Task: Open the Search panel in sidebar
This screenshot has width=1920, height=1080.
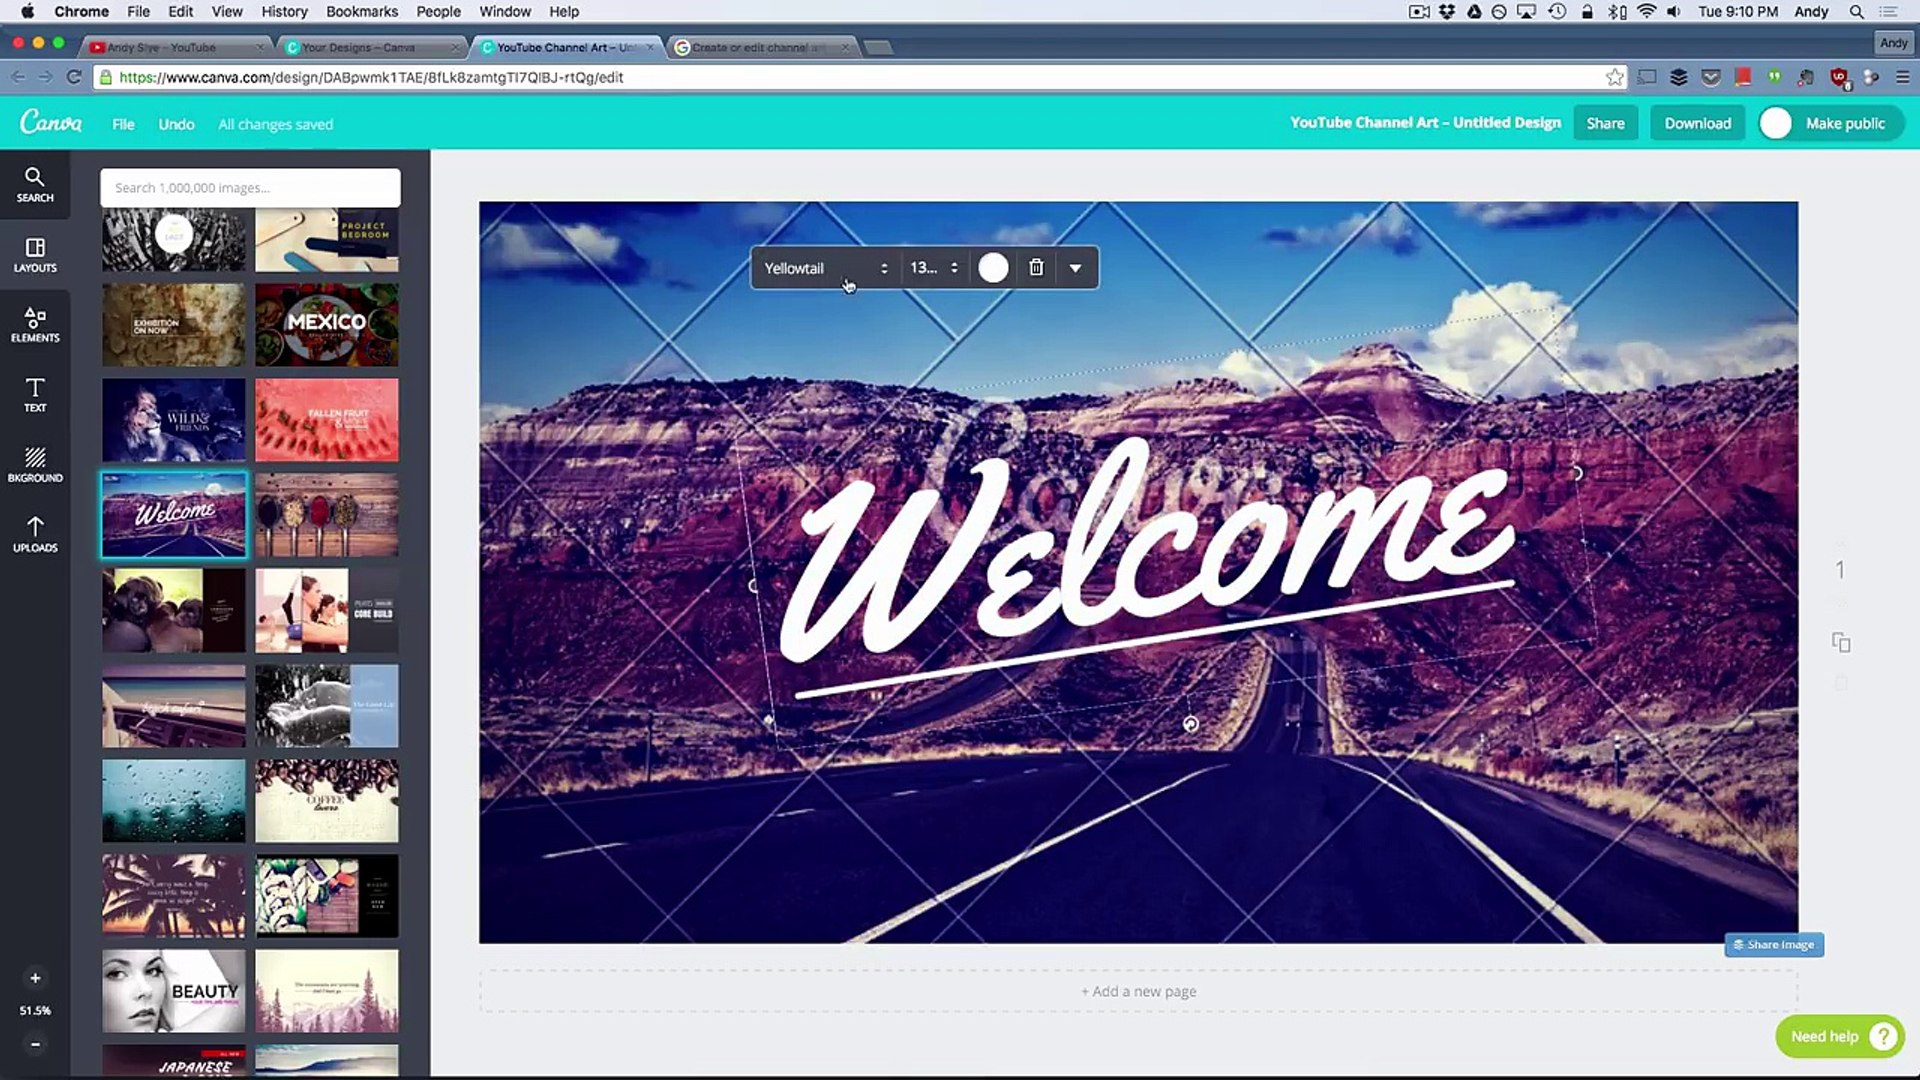Action: [34, 185]
